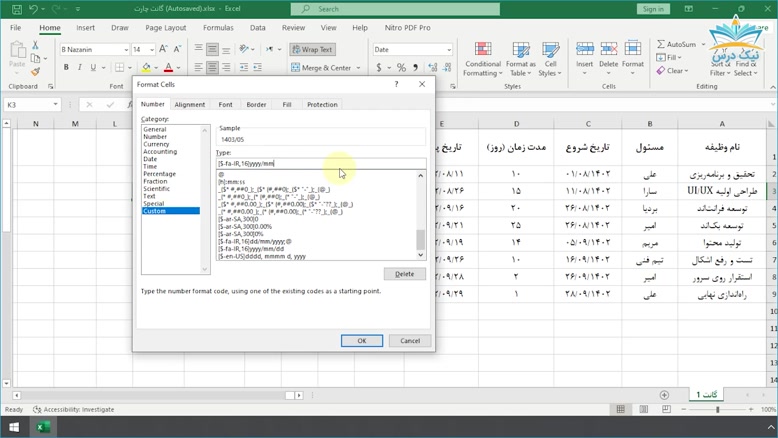Click the Save icon in title bar
Viewport: 778px width, 438px height.
pos(16,9)
